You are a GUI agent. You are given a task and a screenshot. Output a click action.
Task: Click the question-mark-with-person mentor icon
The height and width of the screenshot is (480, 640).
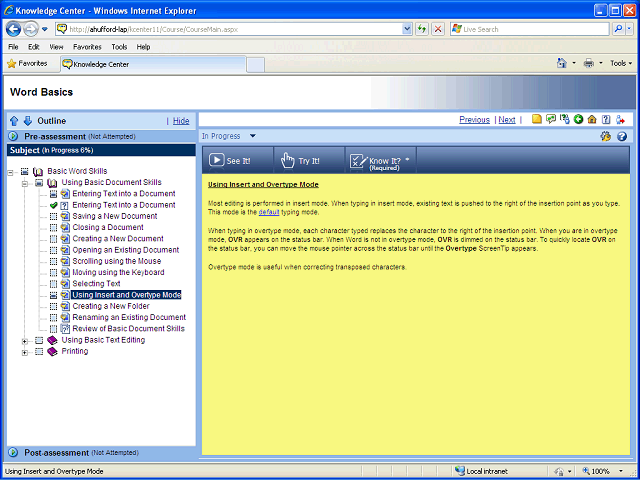(x=564, y=119)
